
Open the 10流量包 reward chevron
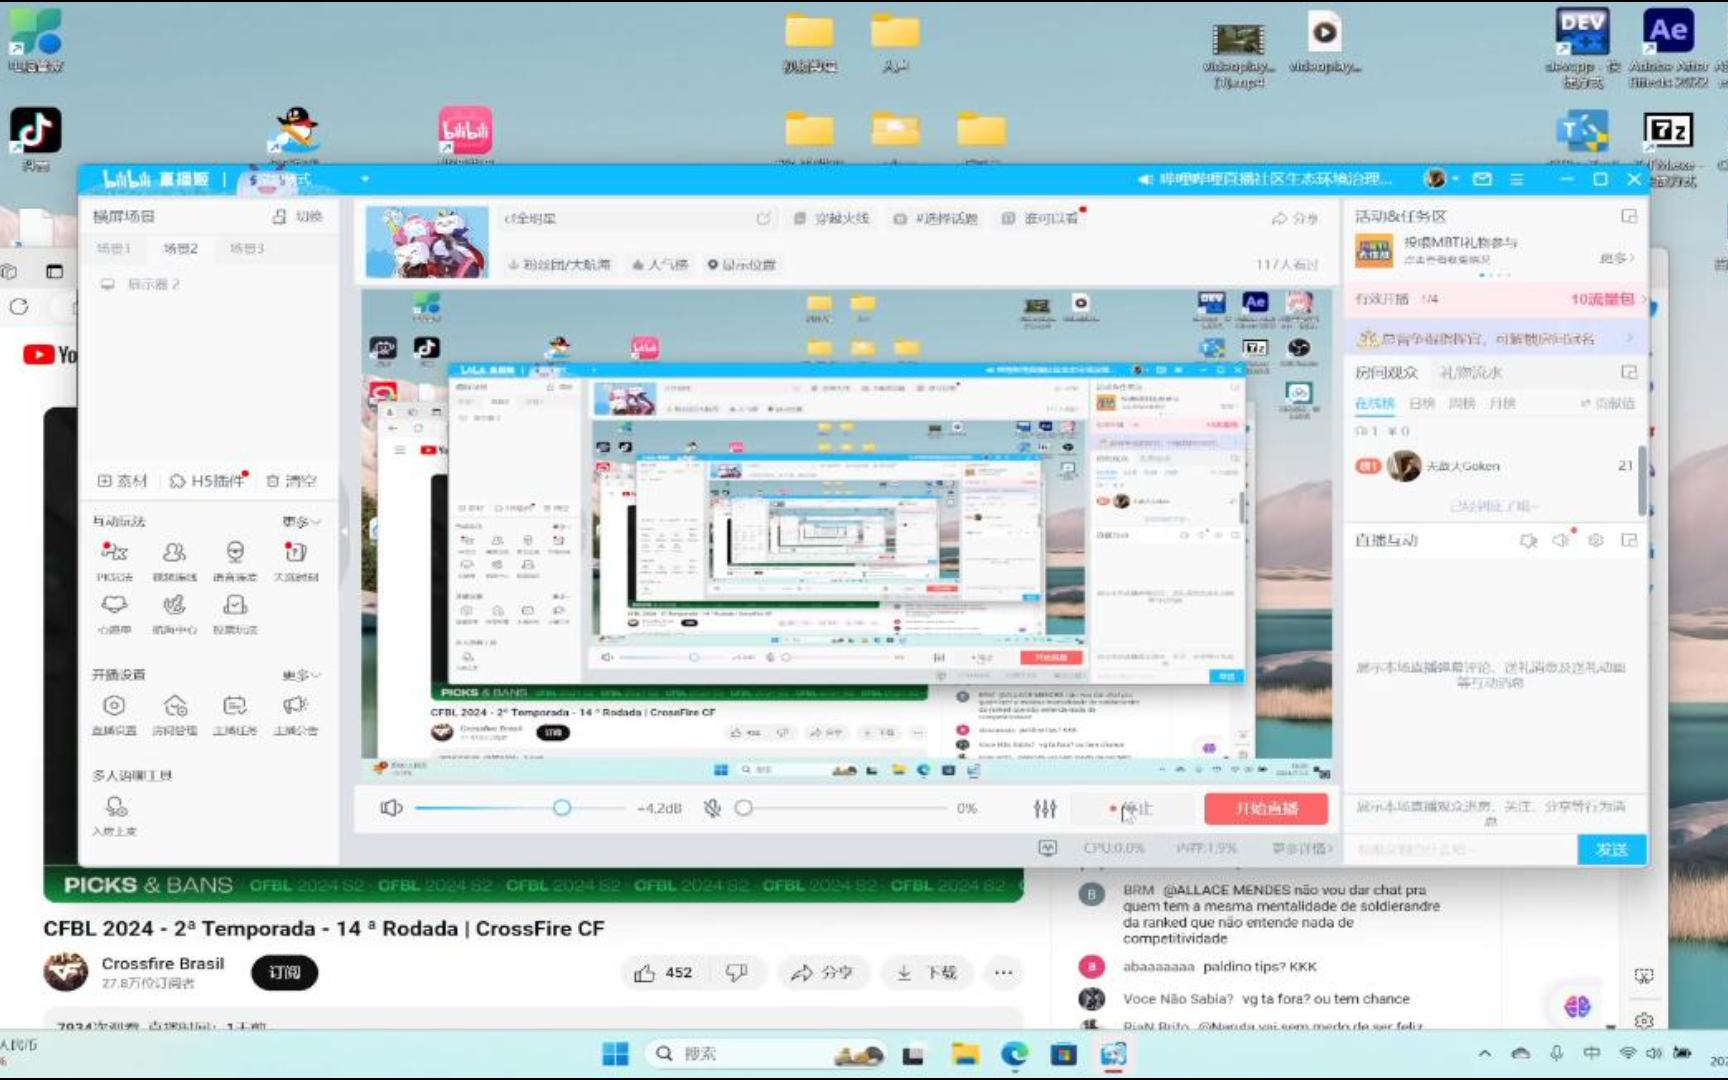(x=1641, y=299)
